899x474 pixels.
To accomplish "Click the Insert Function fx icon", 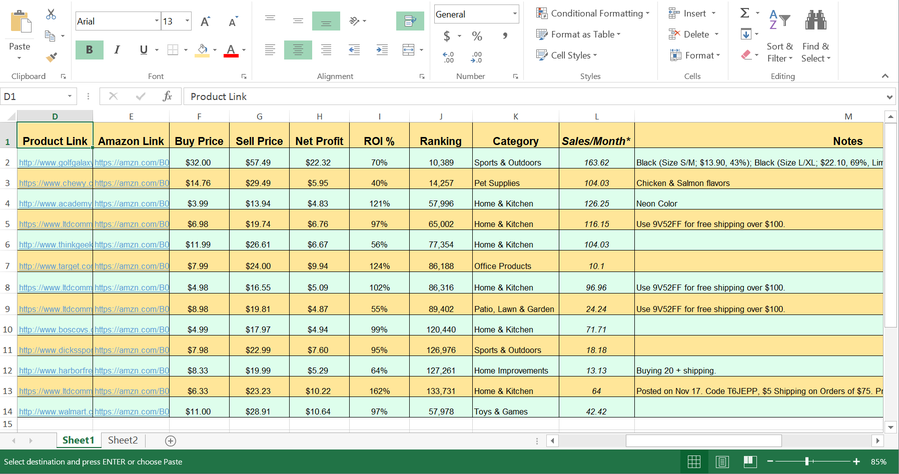I will [167, 96].
